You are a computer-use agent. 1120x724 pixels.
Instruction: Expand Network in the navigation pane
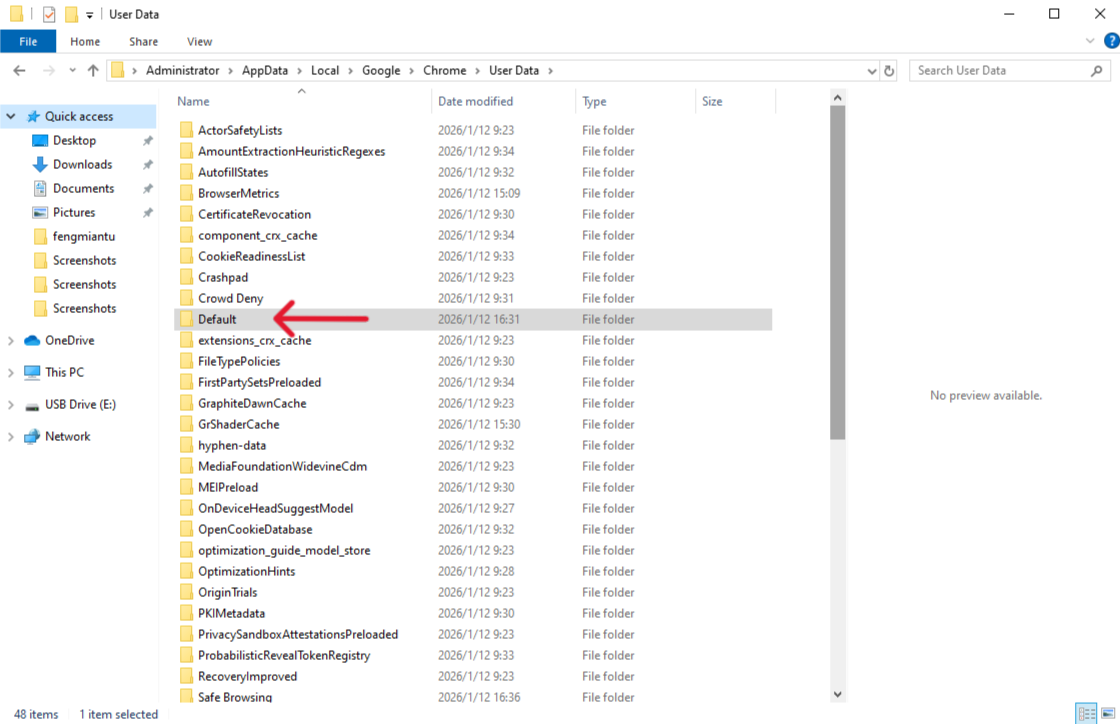(9, 436)
